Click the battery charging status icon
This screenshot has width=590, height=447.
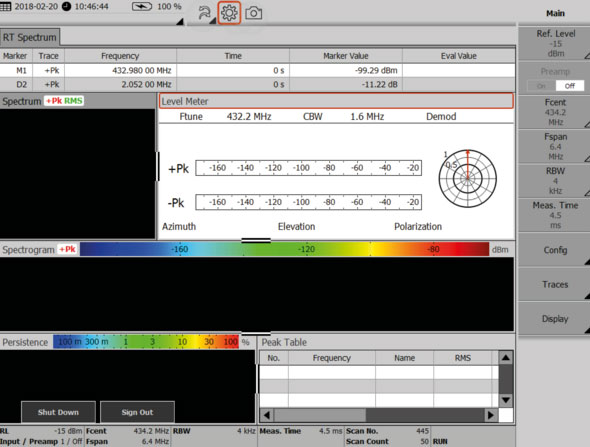pos(142,6)
